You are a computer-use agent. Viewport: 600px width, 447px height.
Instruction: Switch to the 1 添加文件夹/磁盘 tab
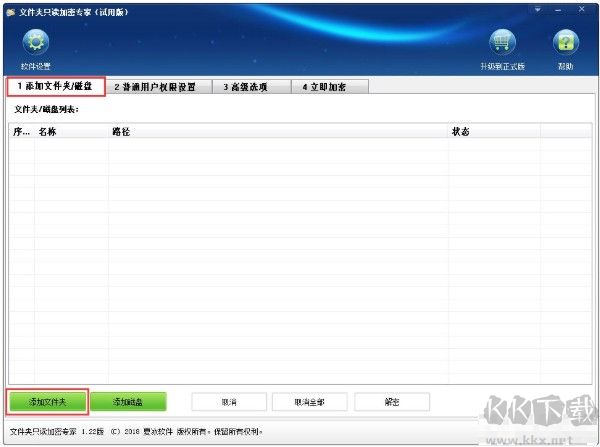(55, 86)
